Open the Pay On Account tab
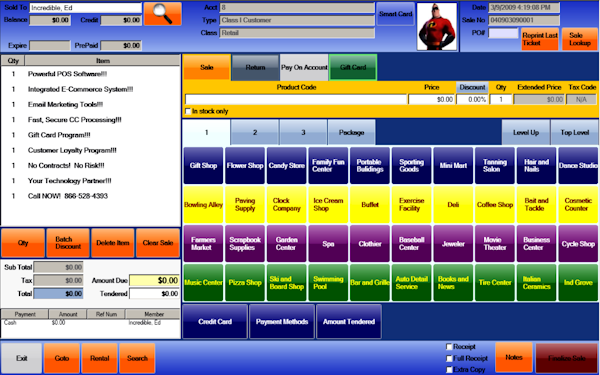600x375 pixels. pyautogui.click(x=304, y=67)
